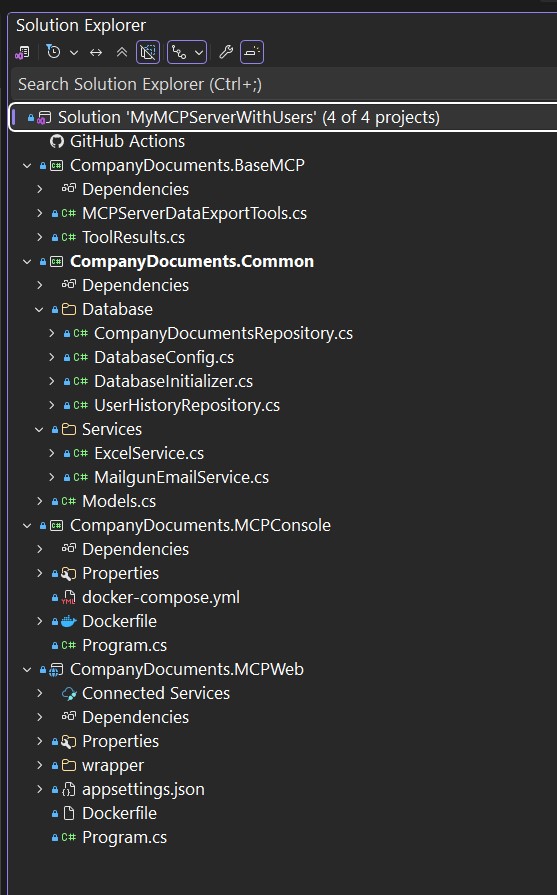This screenshot has height=895, width=557.
Task: Collapse the Database folder
Action: [39, 309]
